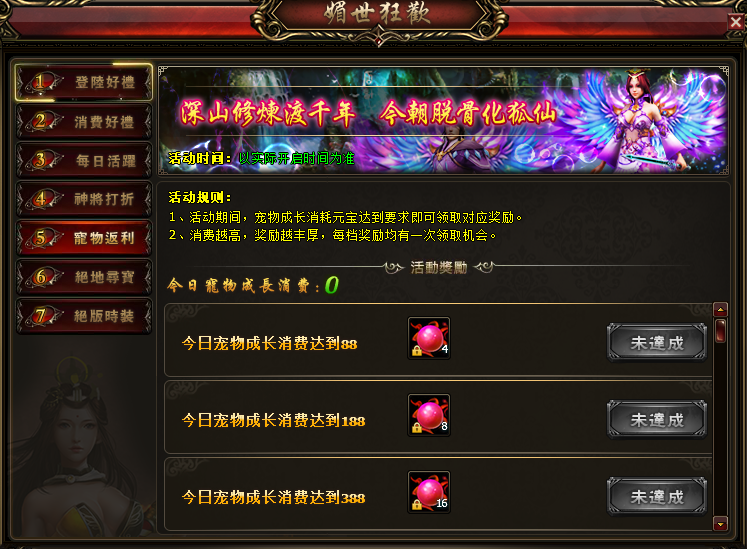Click the number 7 badge icon on sidebar
The image size is (747, 549).
[42, 315]
